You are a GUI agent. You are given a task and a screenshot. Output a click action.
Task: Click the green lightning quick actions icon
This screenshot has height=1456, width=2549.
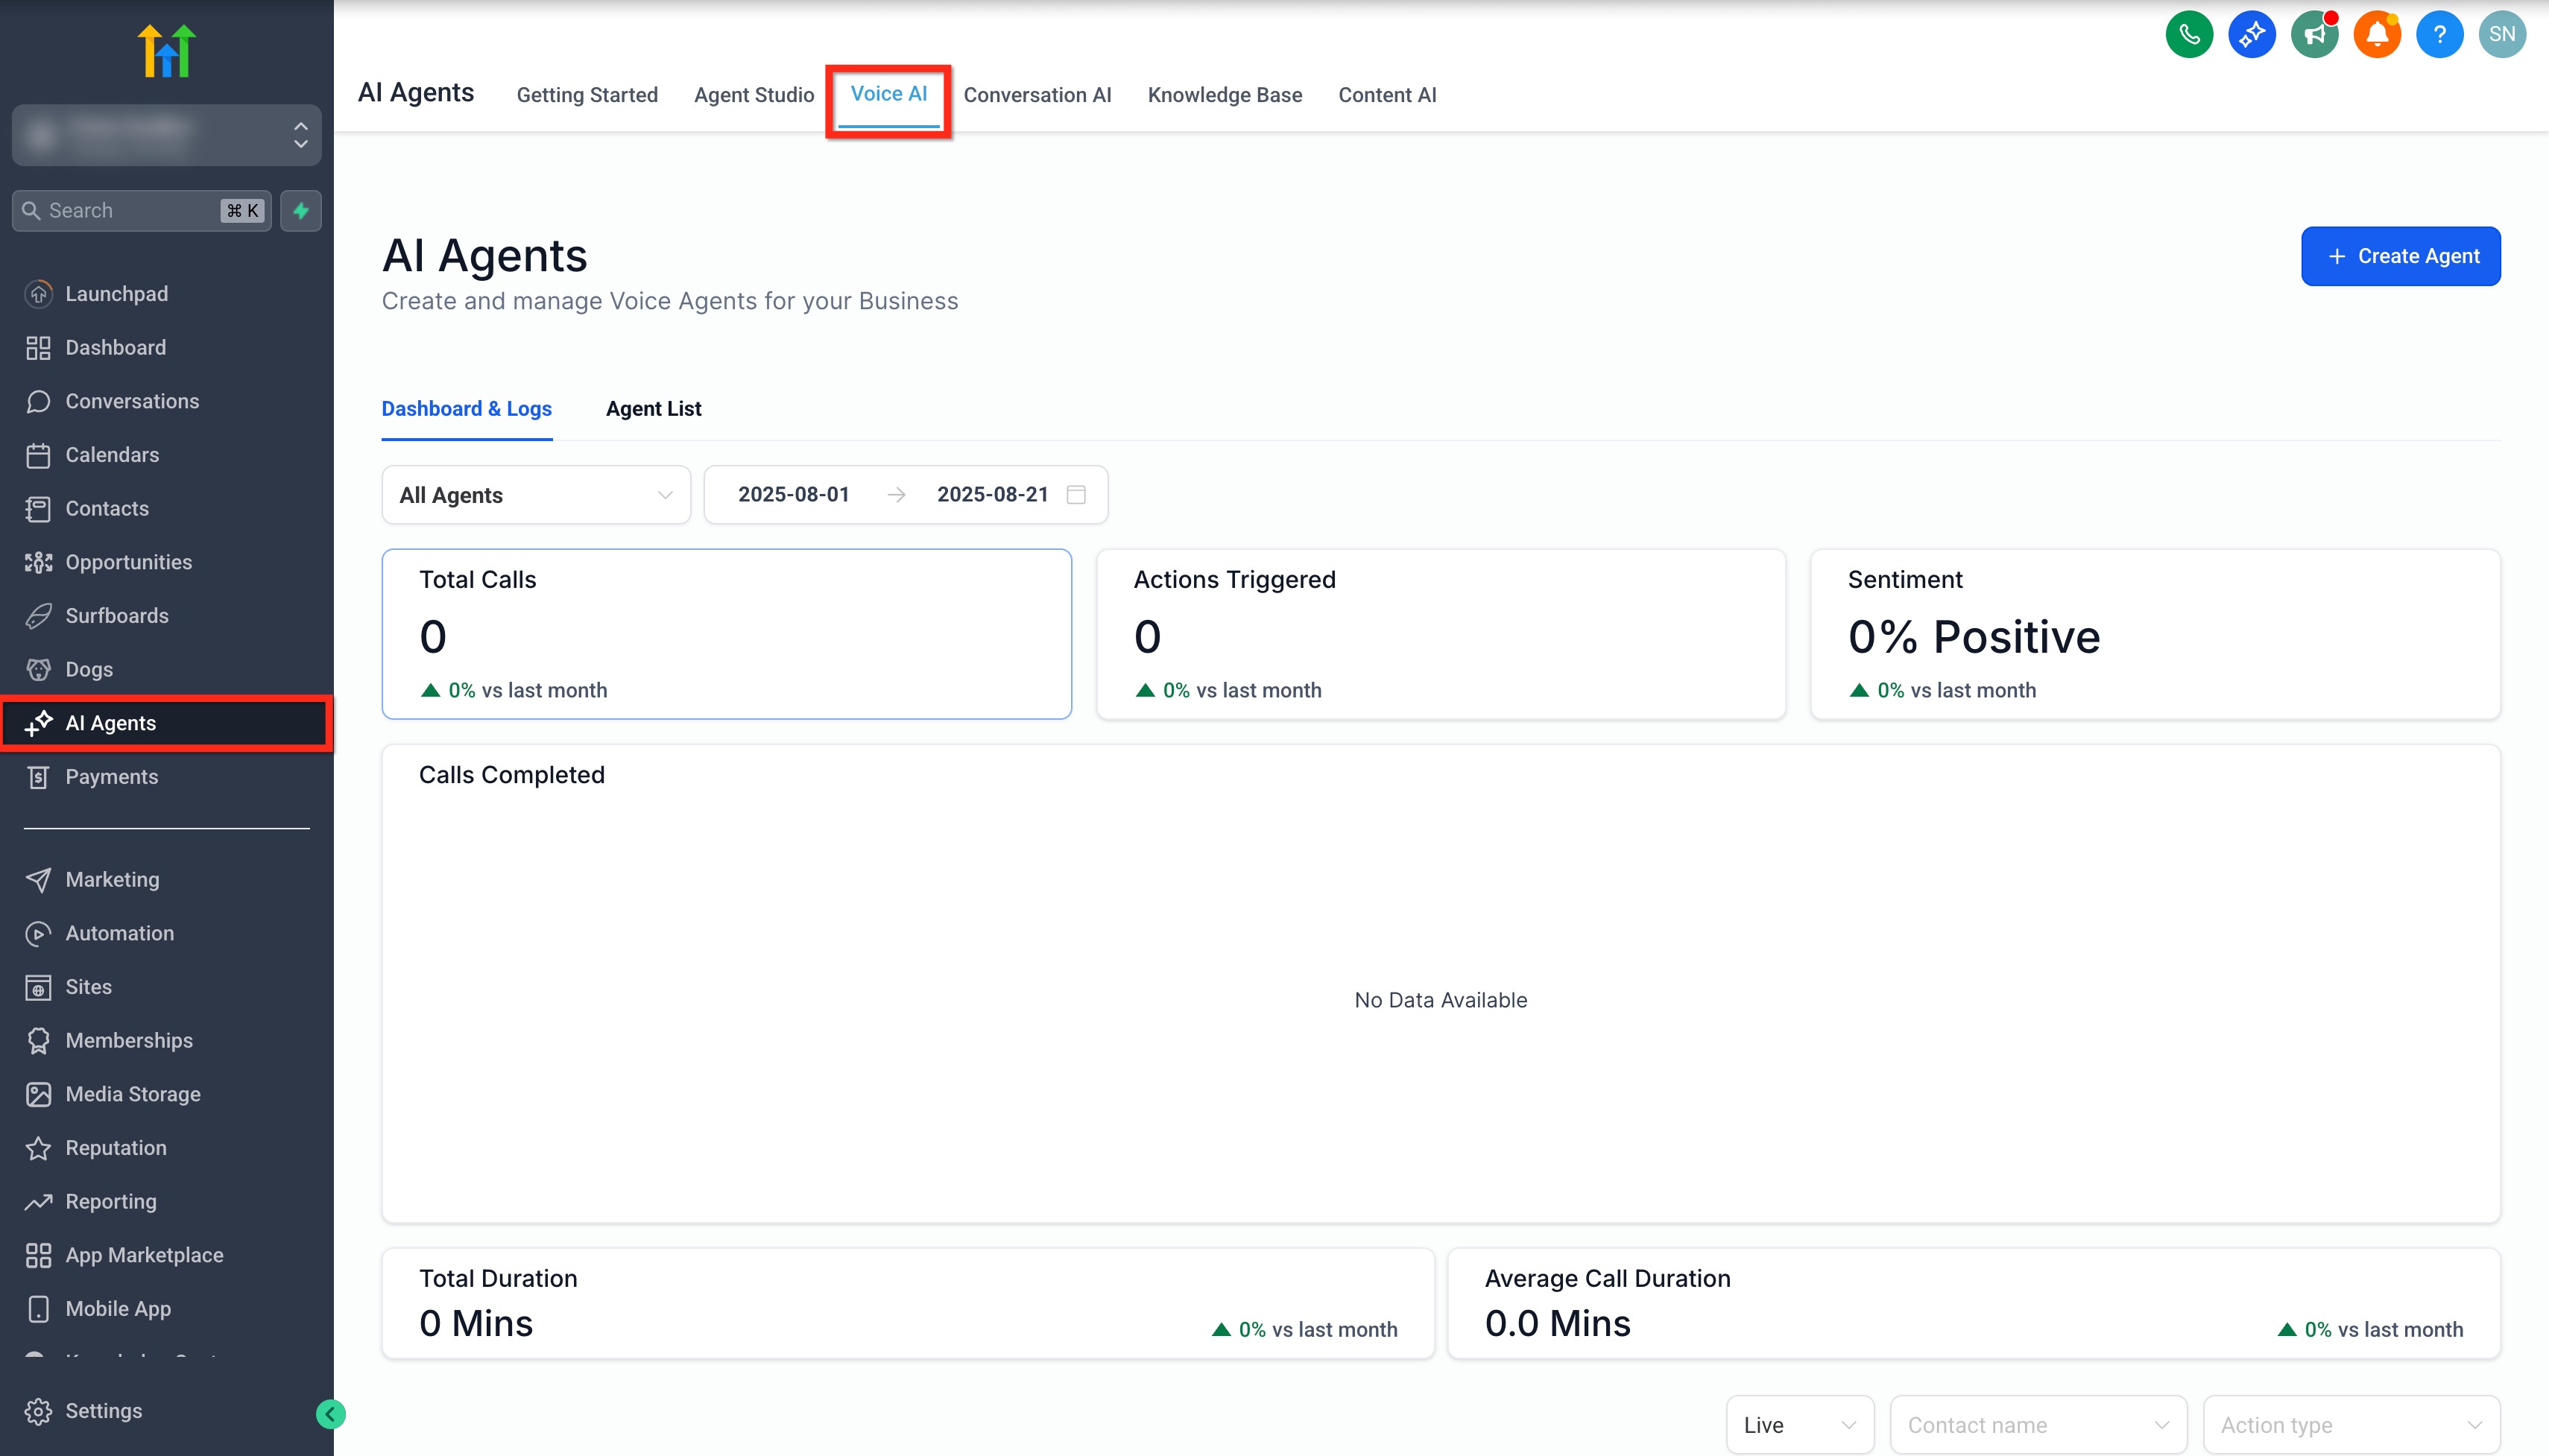[x=301, y=211]
